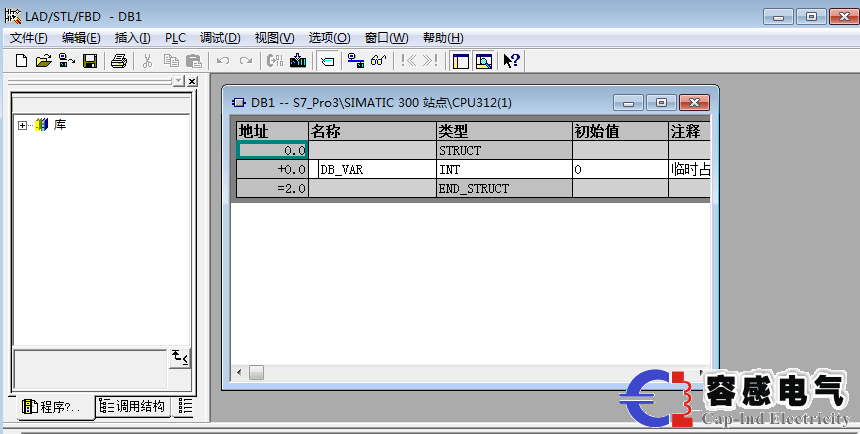Toggle the overviews panel icon
Viewport: 860px width, 434px height.
coord(461,61)
